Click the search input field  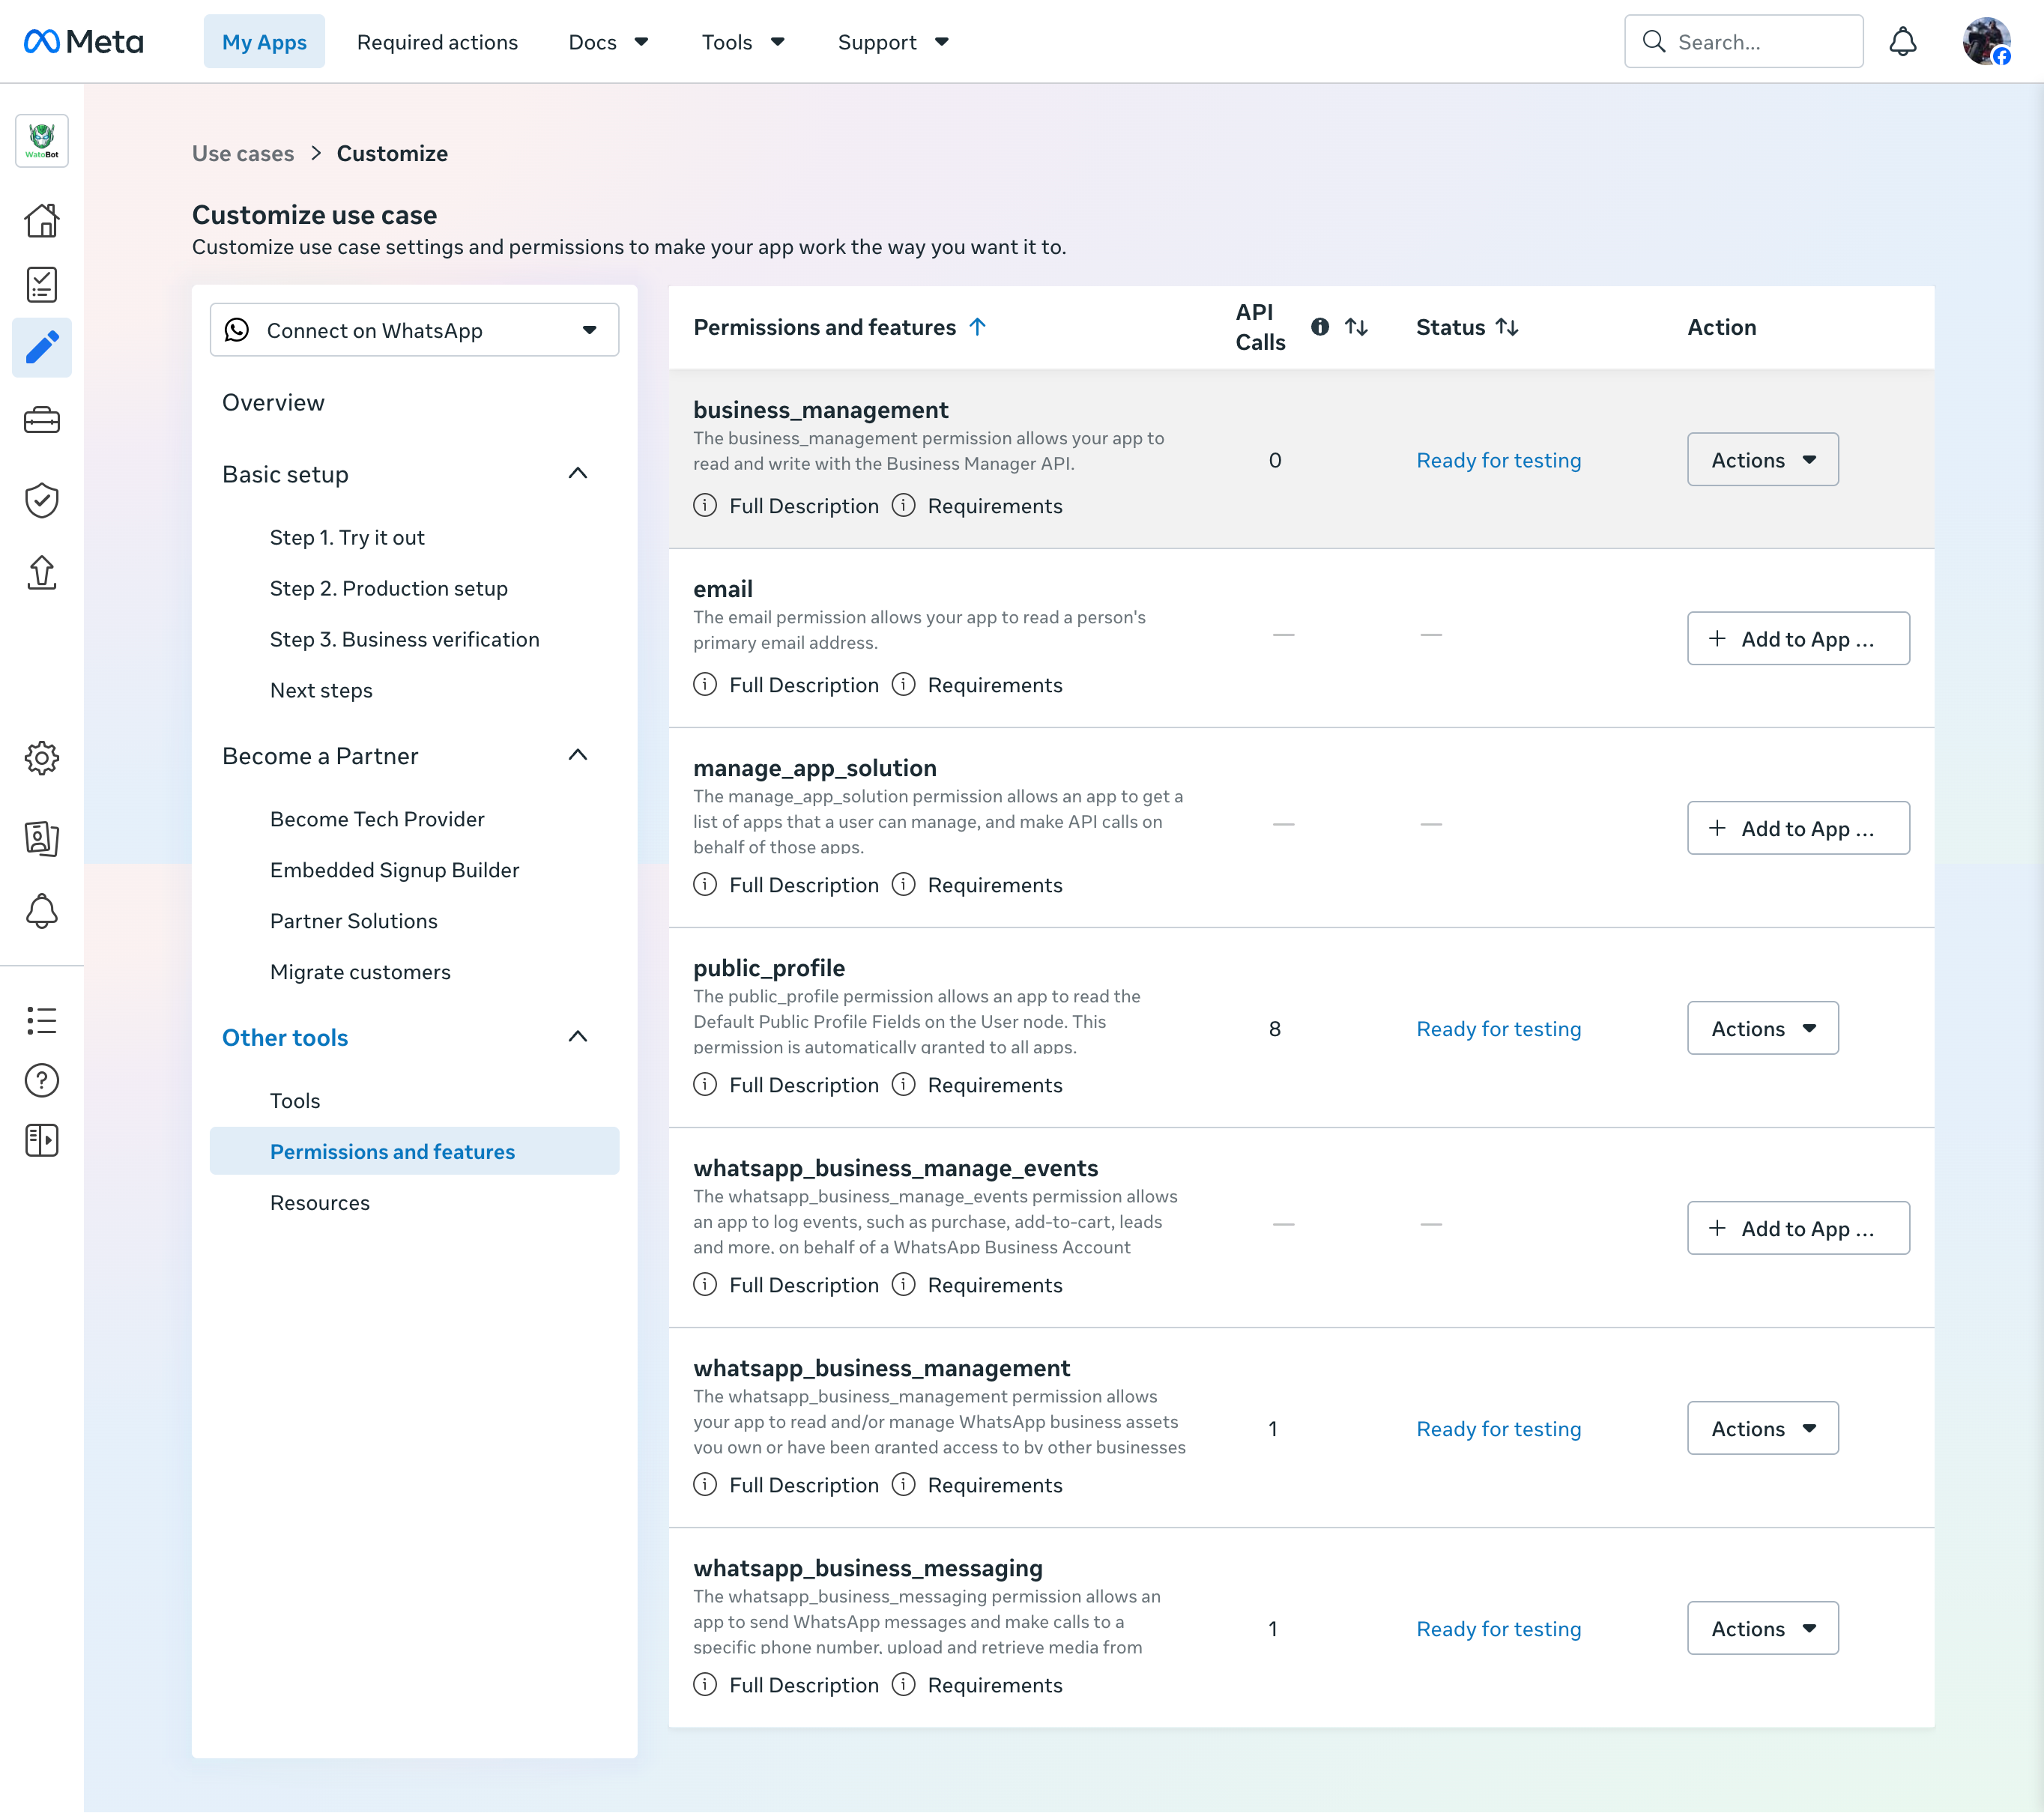1743,42
